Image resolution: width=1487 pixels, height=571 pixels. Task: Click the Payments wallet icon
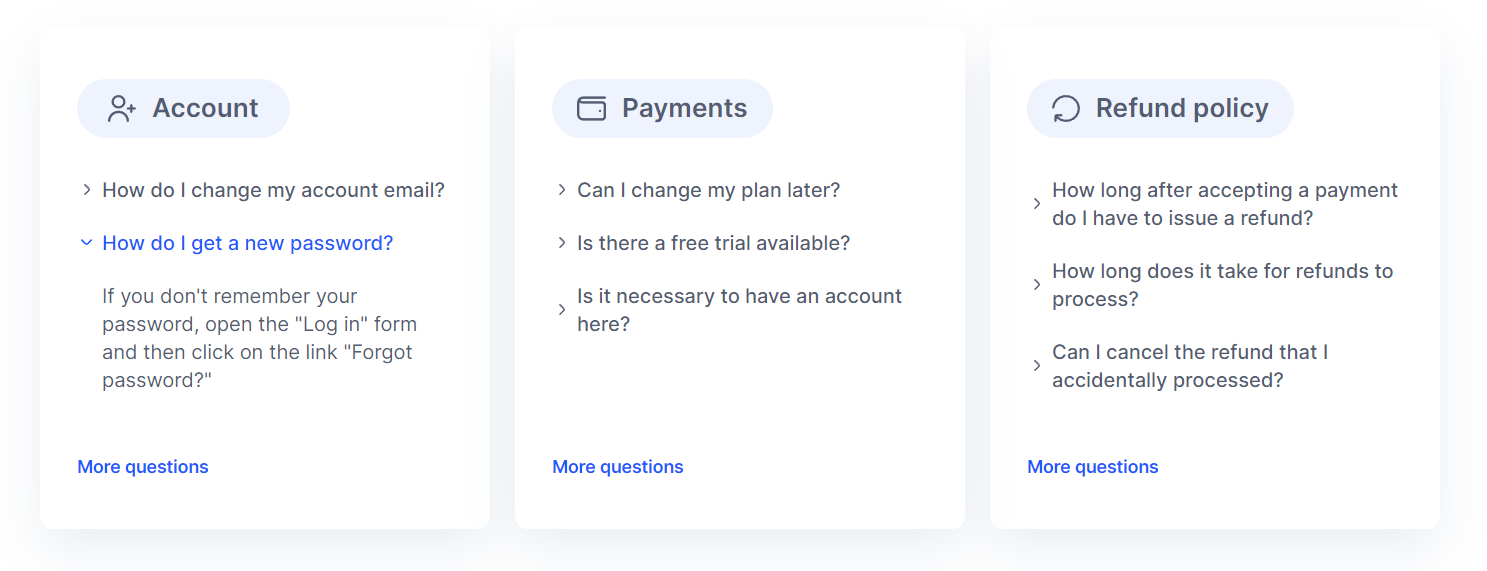592,108
